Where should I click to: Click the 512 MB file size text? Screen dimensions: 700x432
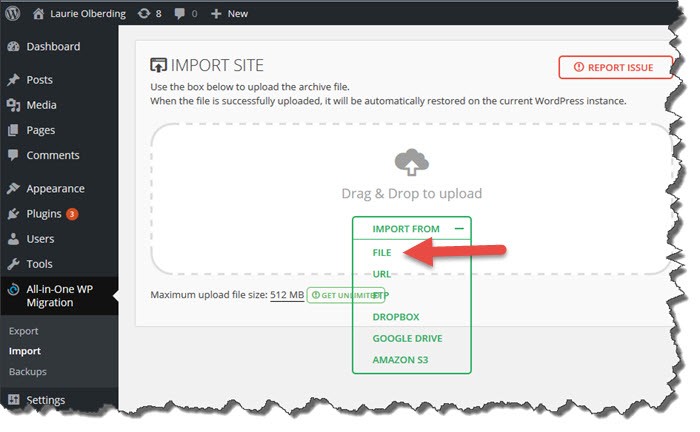click(287, 295)
